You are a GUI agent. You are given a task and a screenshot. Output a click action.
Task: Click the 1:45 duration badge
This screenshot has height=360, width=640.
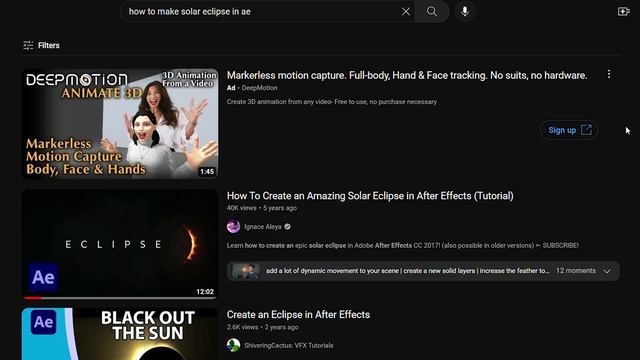coord(207,171)
